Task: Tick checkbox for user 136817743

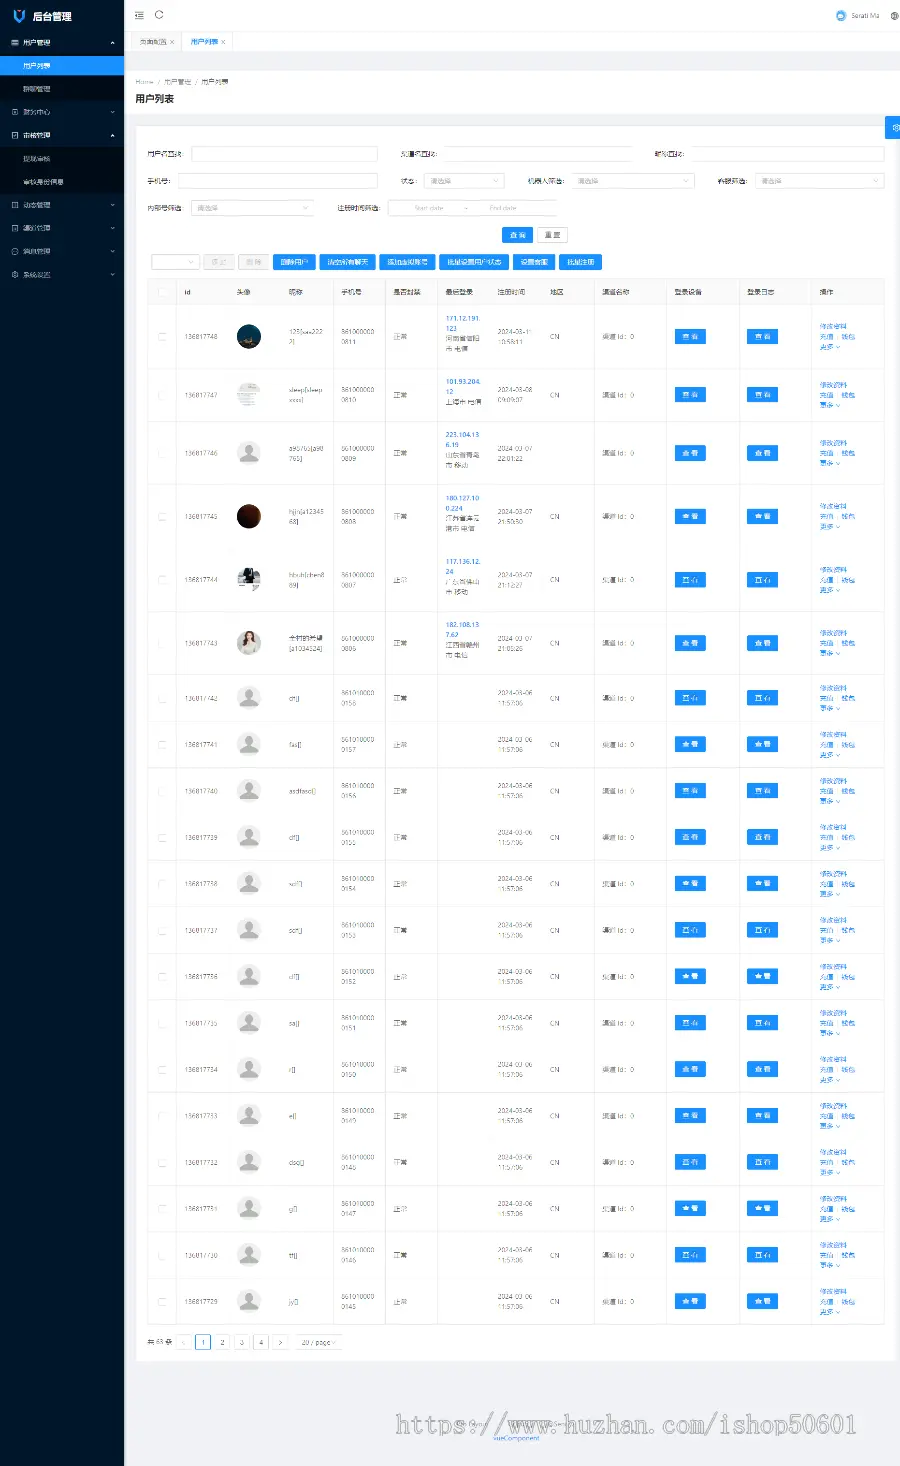Action: (x=162, y=643)
